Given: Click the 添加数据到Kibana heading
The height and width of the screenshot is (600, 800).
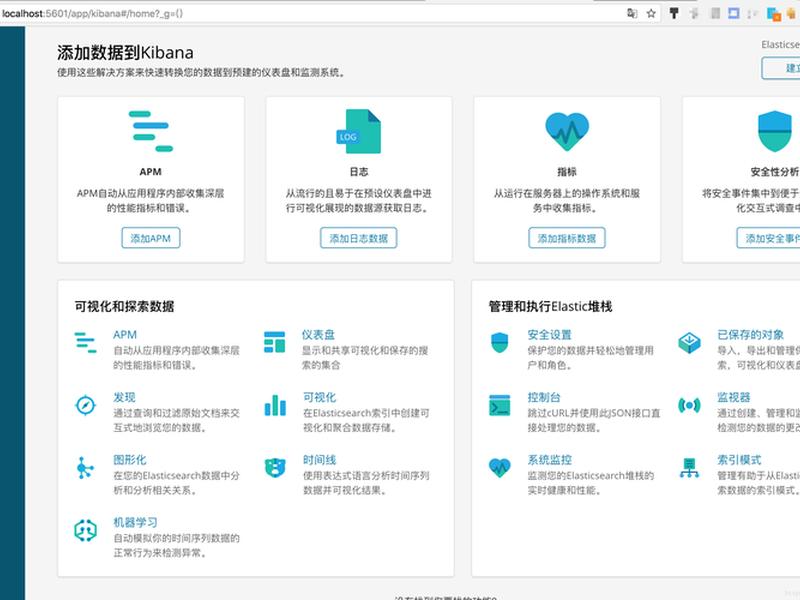Looking at the screenshot, I should pyautogui.click(x=126, y=53).
